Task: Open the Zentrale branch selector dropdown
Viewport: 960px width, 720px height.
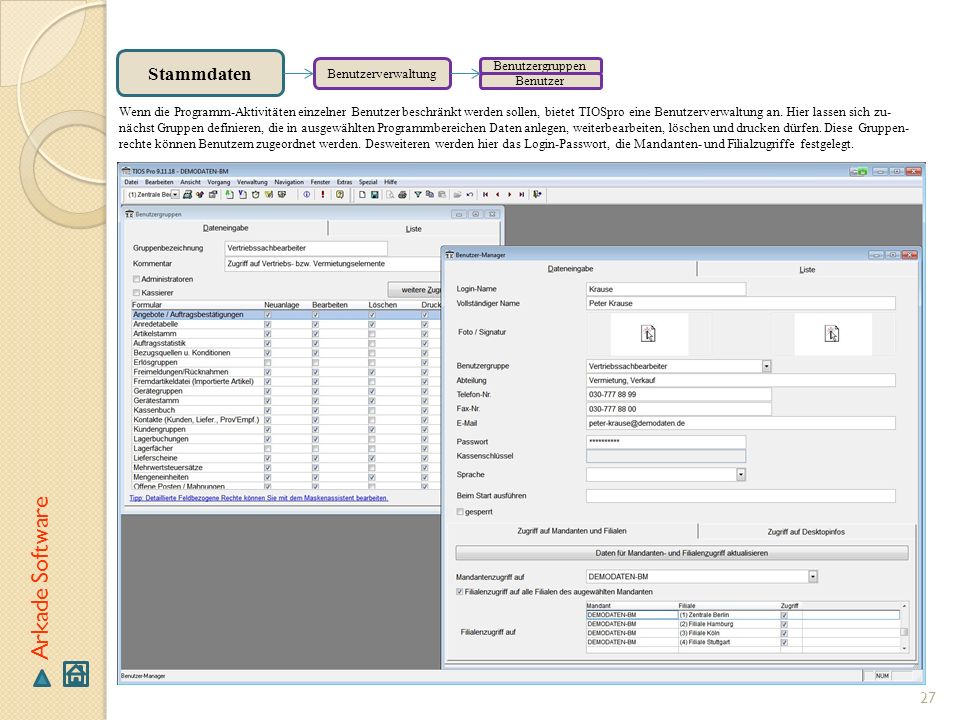Action: pos(175,195)
